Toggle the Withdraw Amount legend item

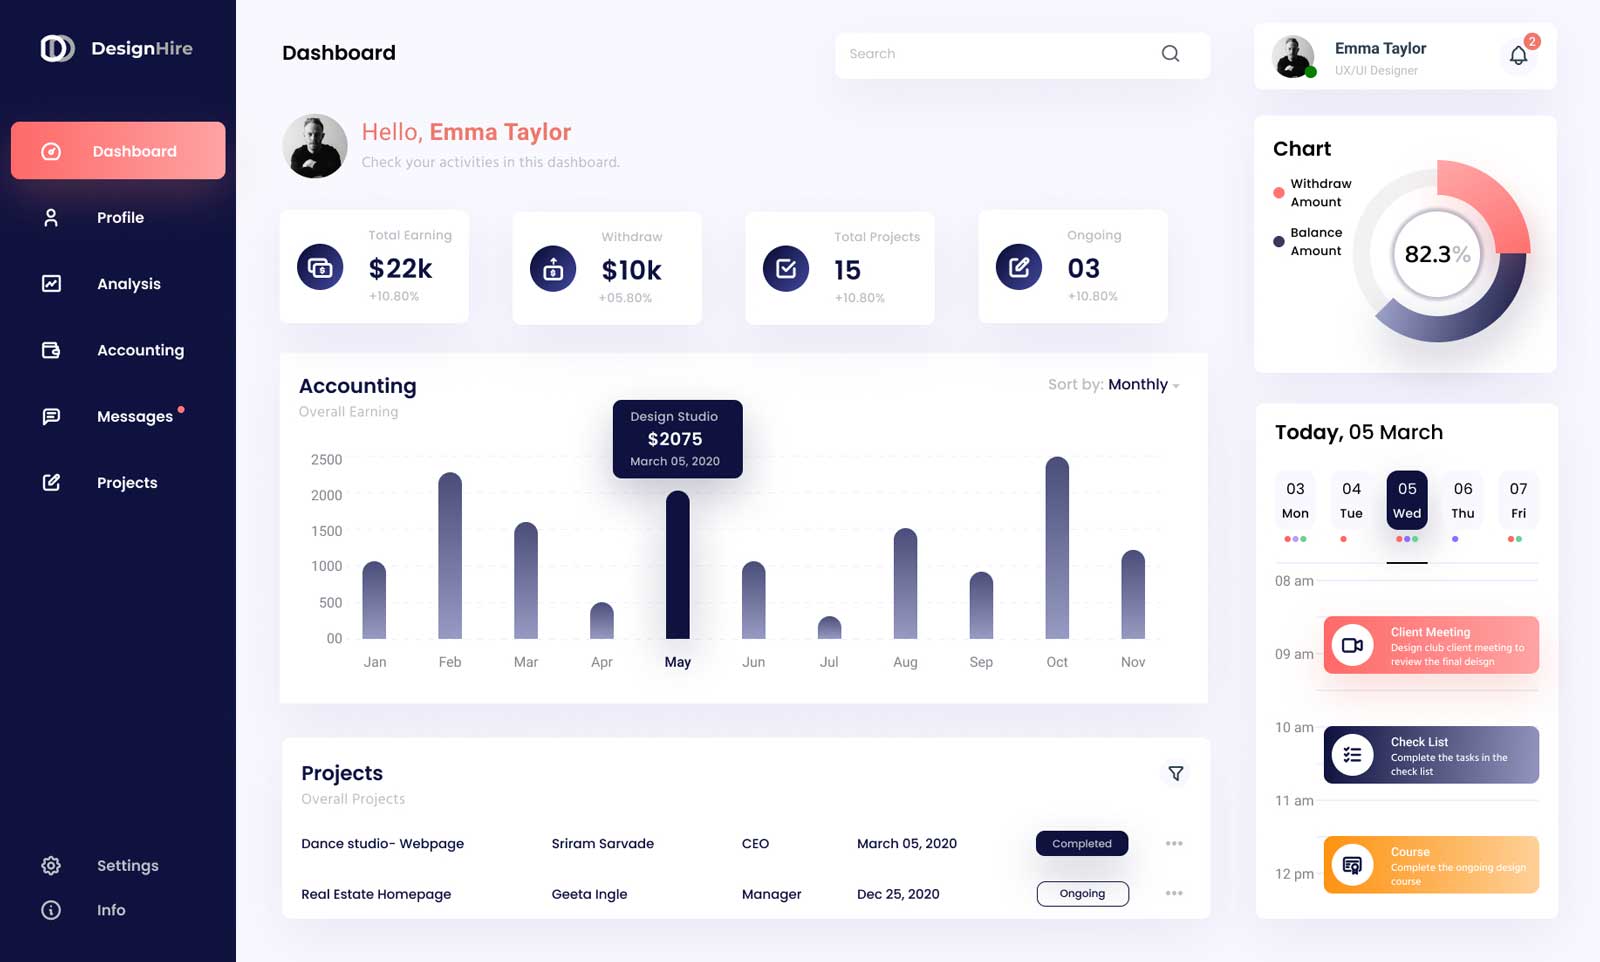(1312, 193)
